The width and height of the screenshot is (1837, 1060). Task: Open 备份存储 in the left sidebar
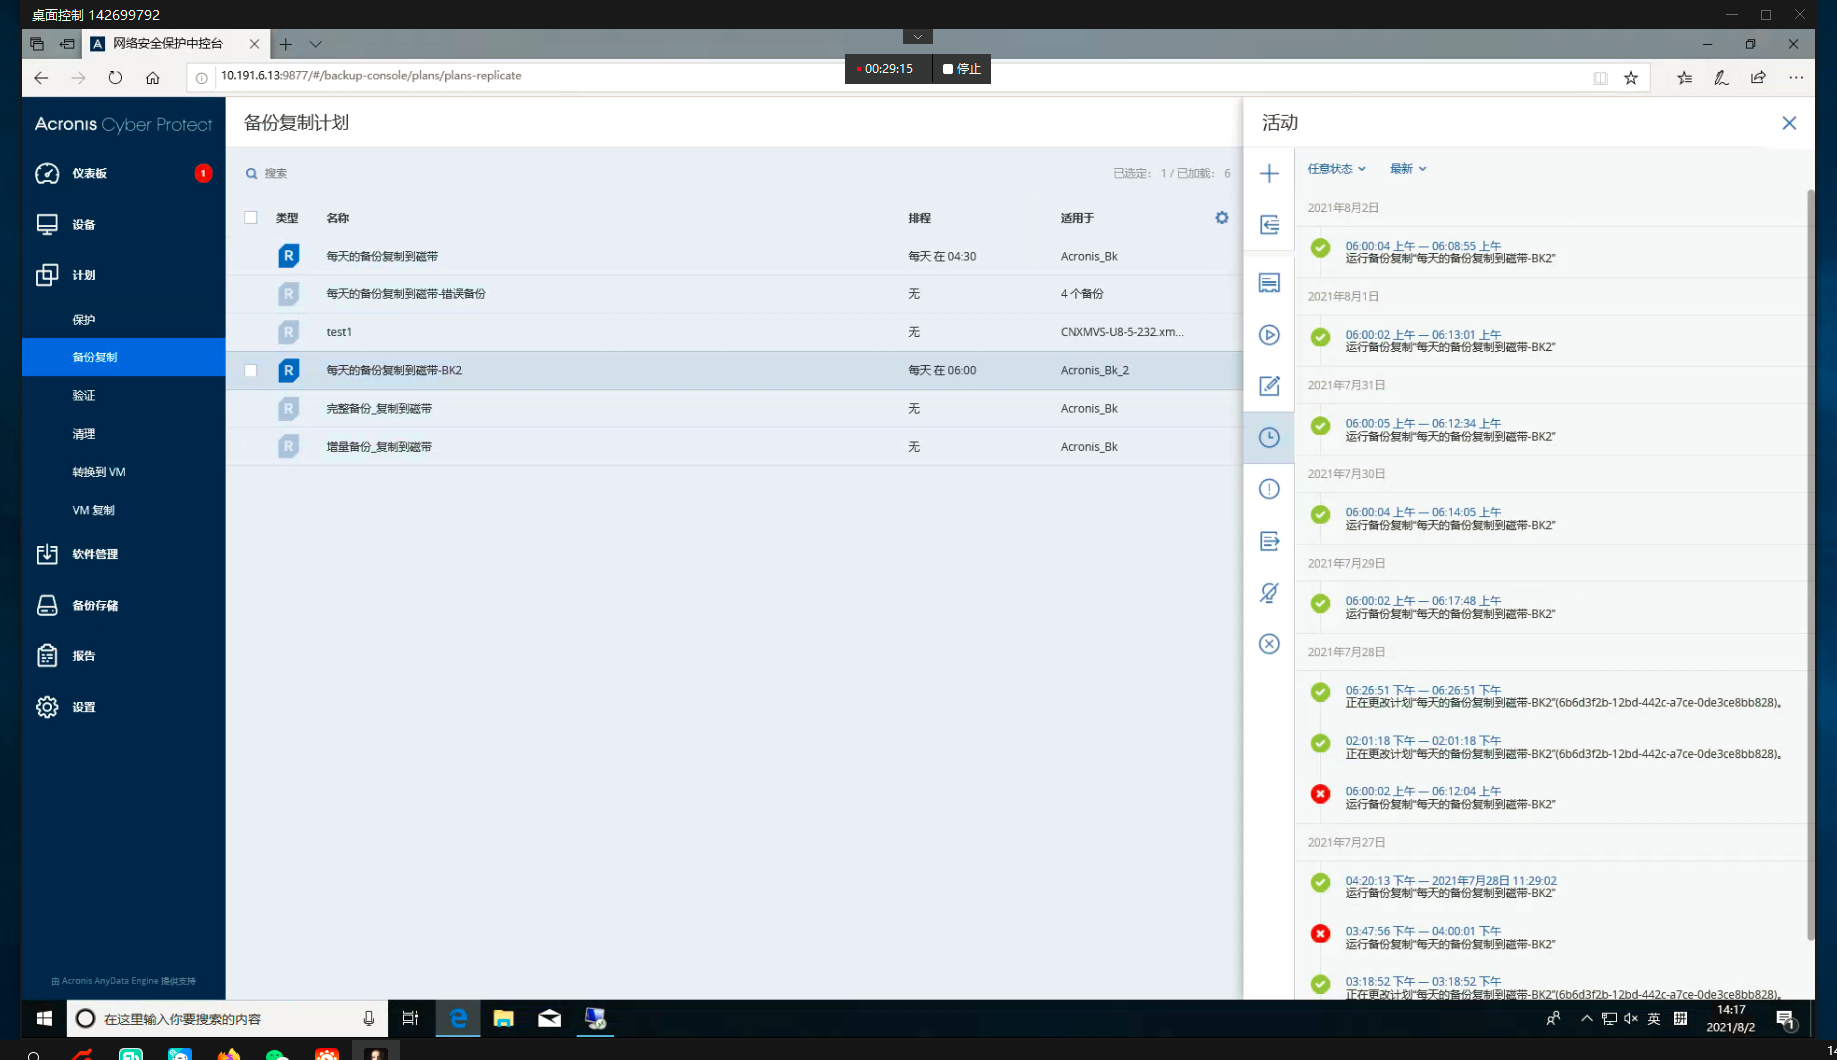pos(95,606)
